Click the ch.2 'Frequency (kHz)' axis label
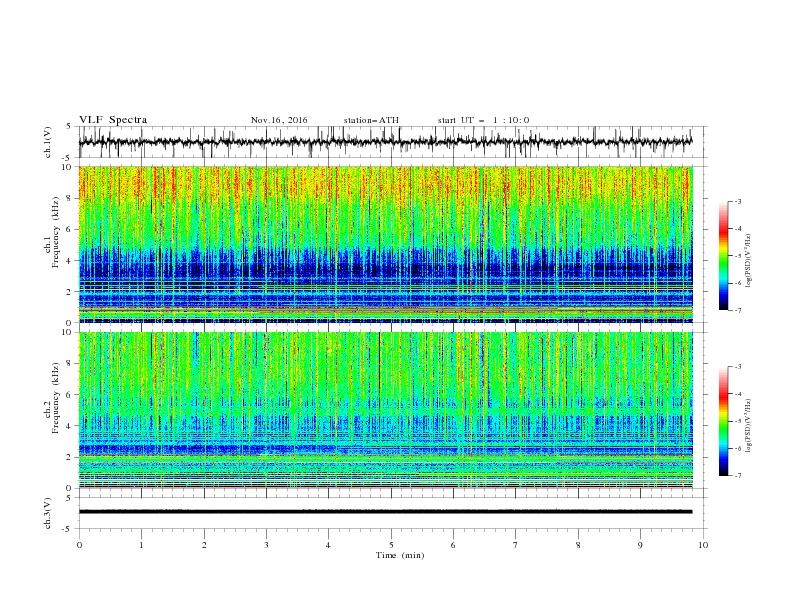Screen dimensions: 792x612 click(56, 397)
